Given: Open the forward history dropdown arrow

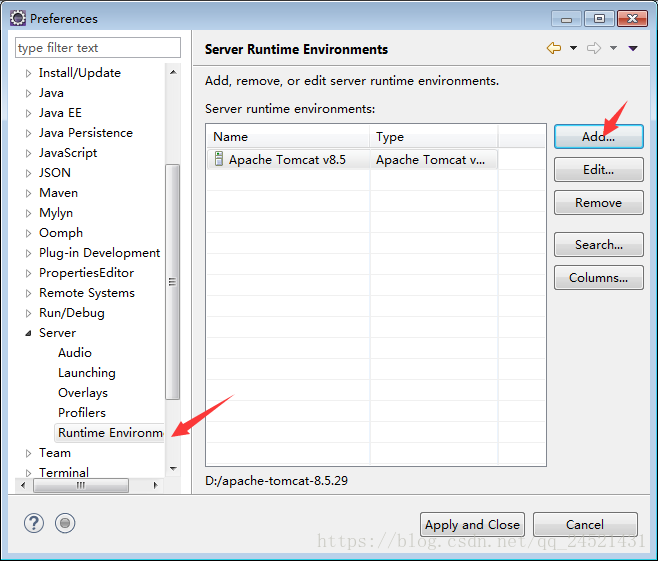Looking at the screenshot, I should (613, 48).
